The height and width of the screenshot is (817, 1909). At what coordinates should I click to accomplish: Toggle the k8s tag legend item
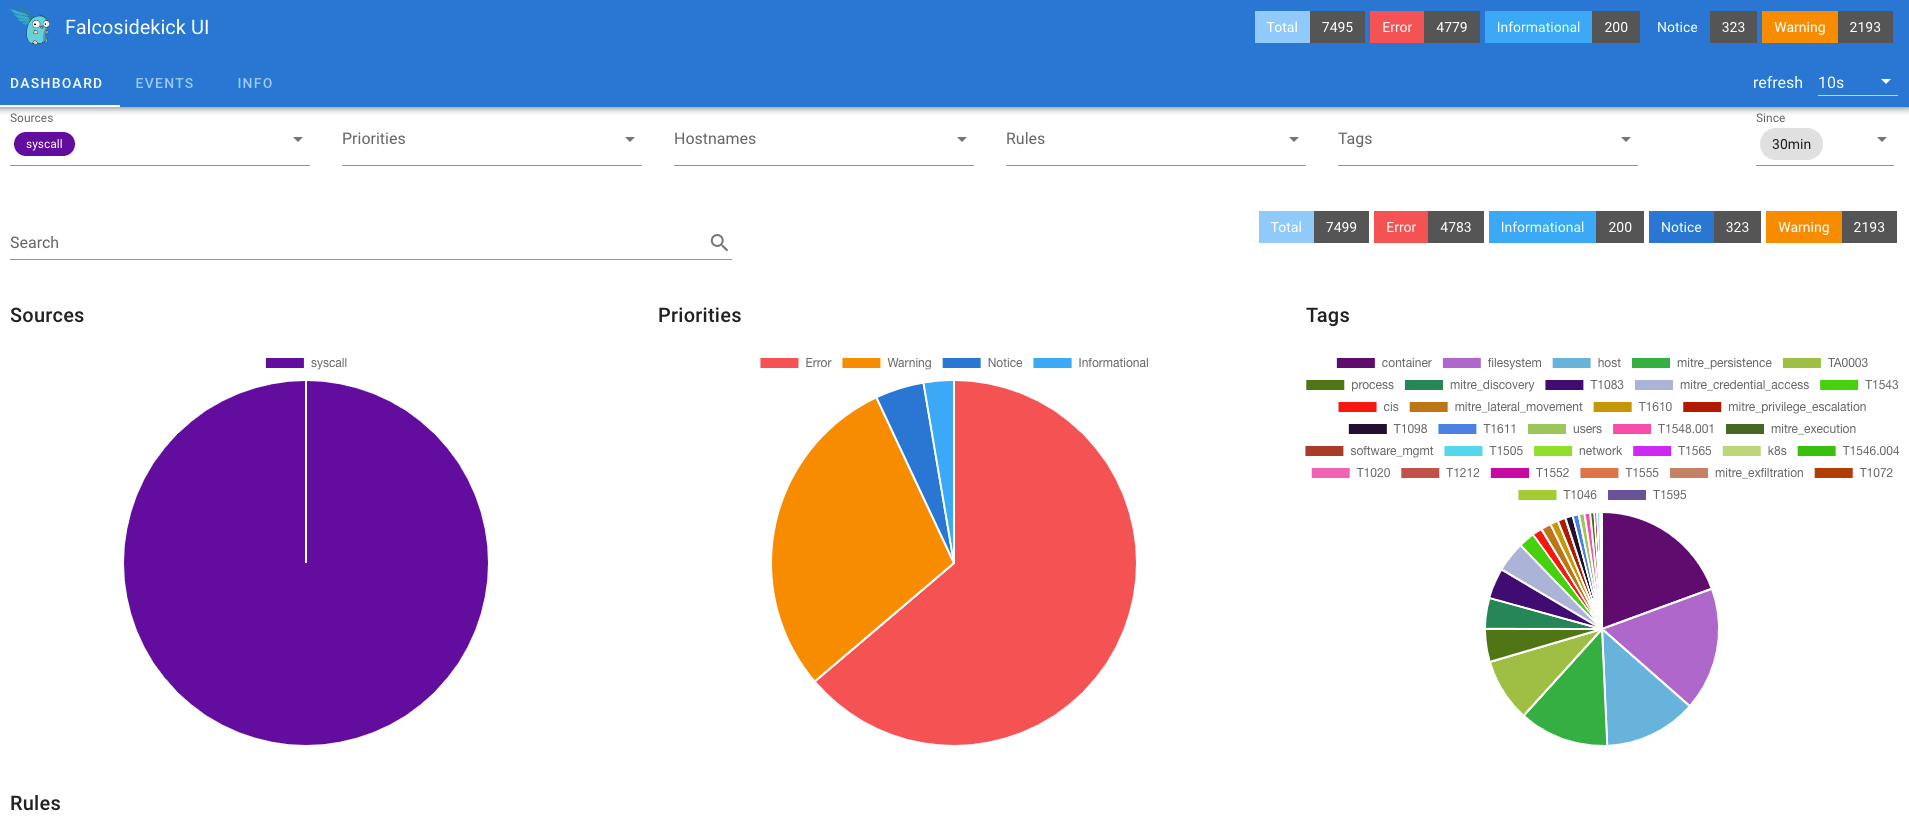pyautogui.click(x=1755, y=451)
